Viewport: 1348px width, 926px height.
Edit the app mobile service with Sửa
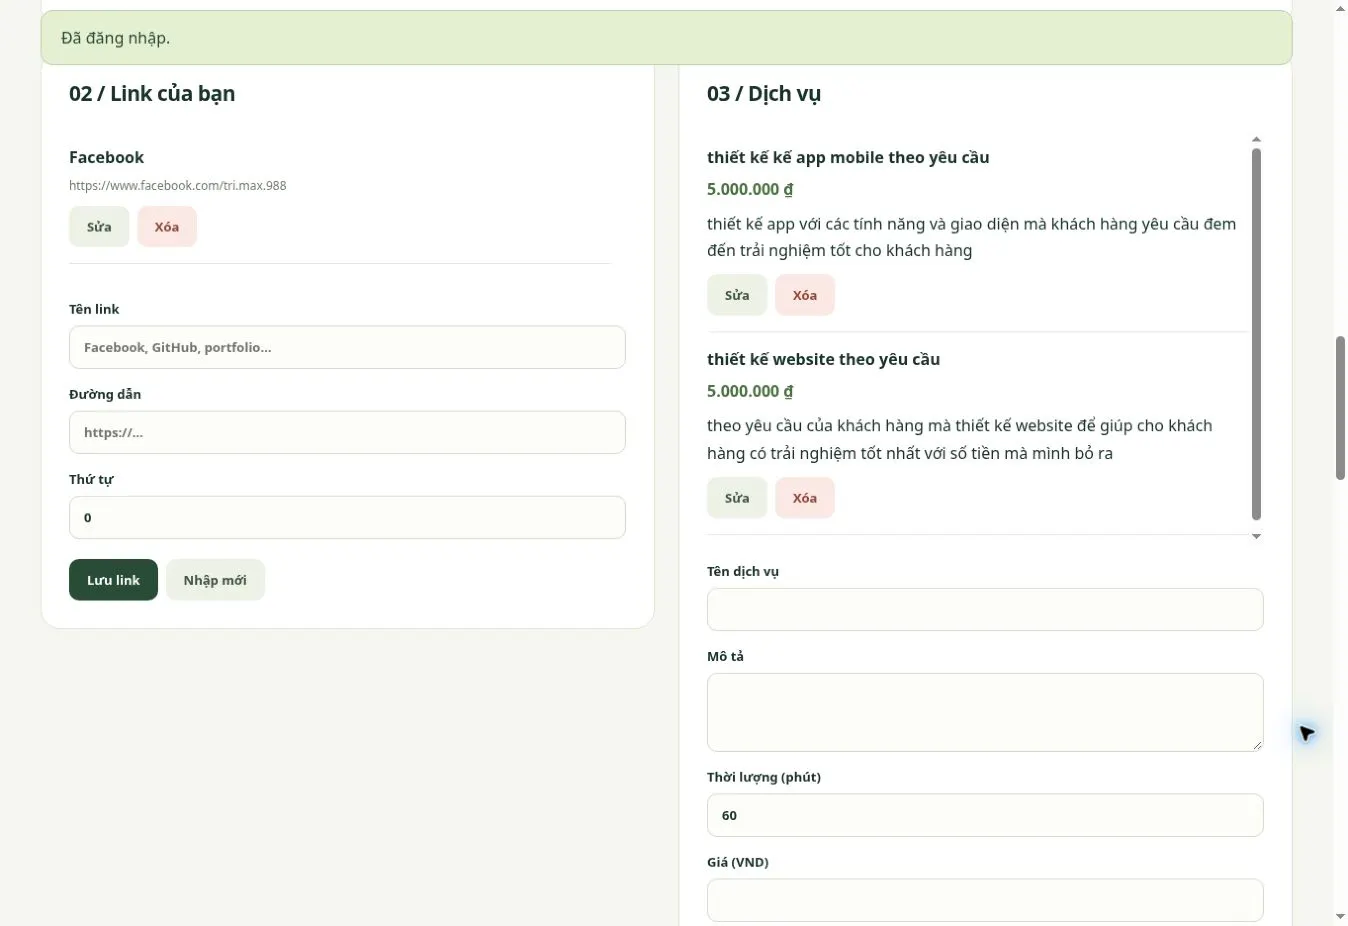(737, 295)
